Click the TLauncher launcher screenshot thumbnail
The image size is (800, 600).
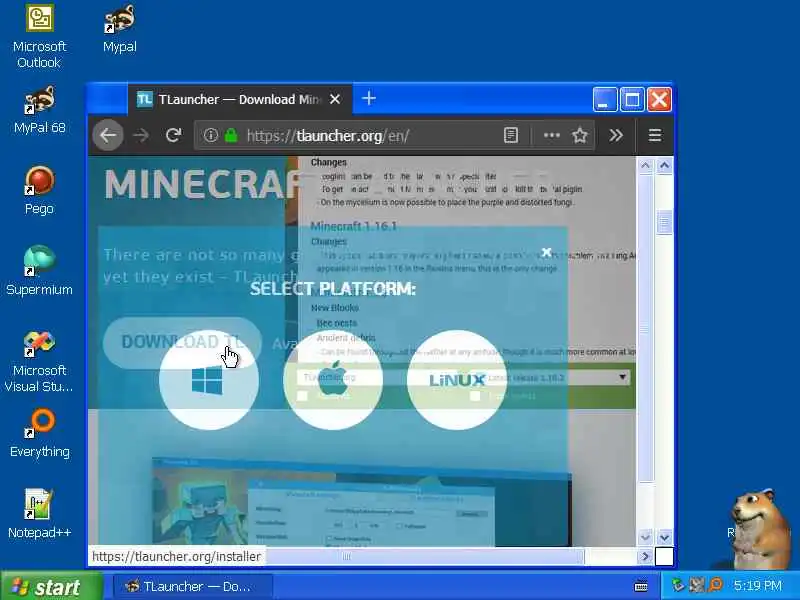click(362, 503)
